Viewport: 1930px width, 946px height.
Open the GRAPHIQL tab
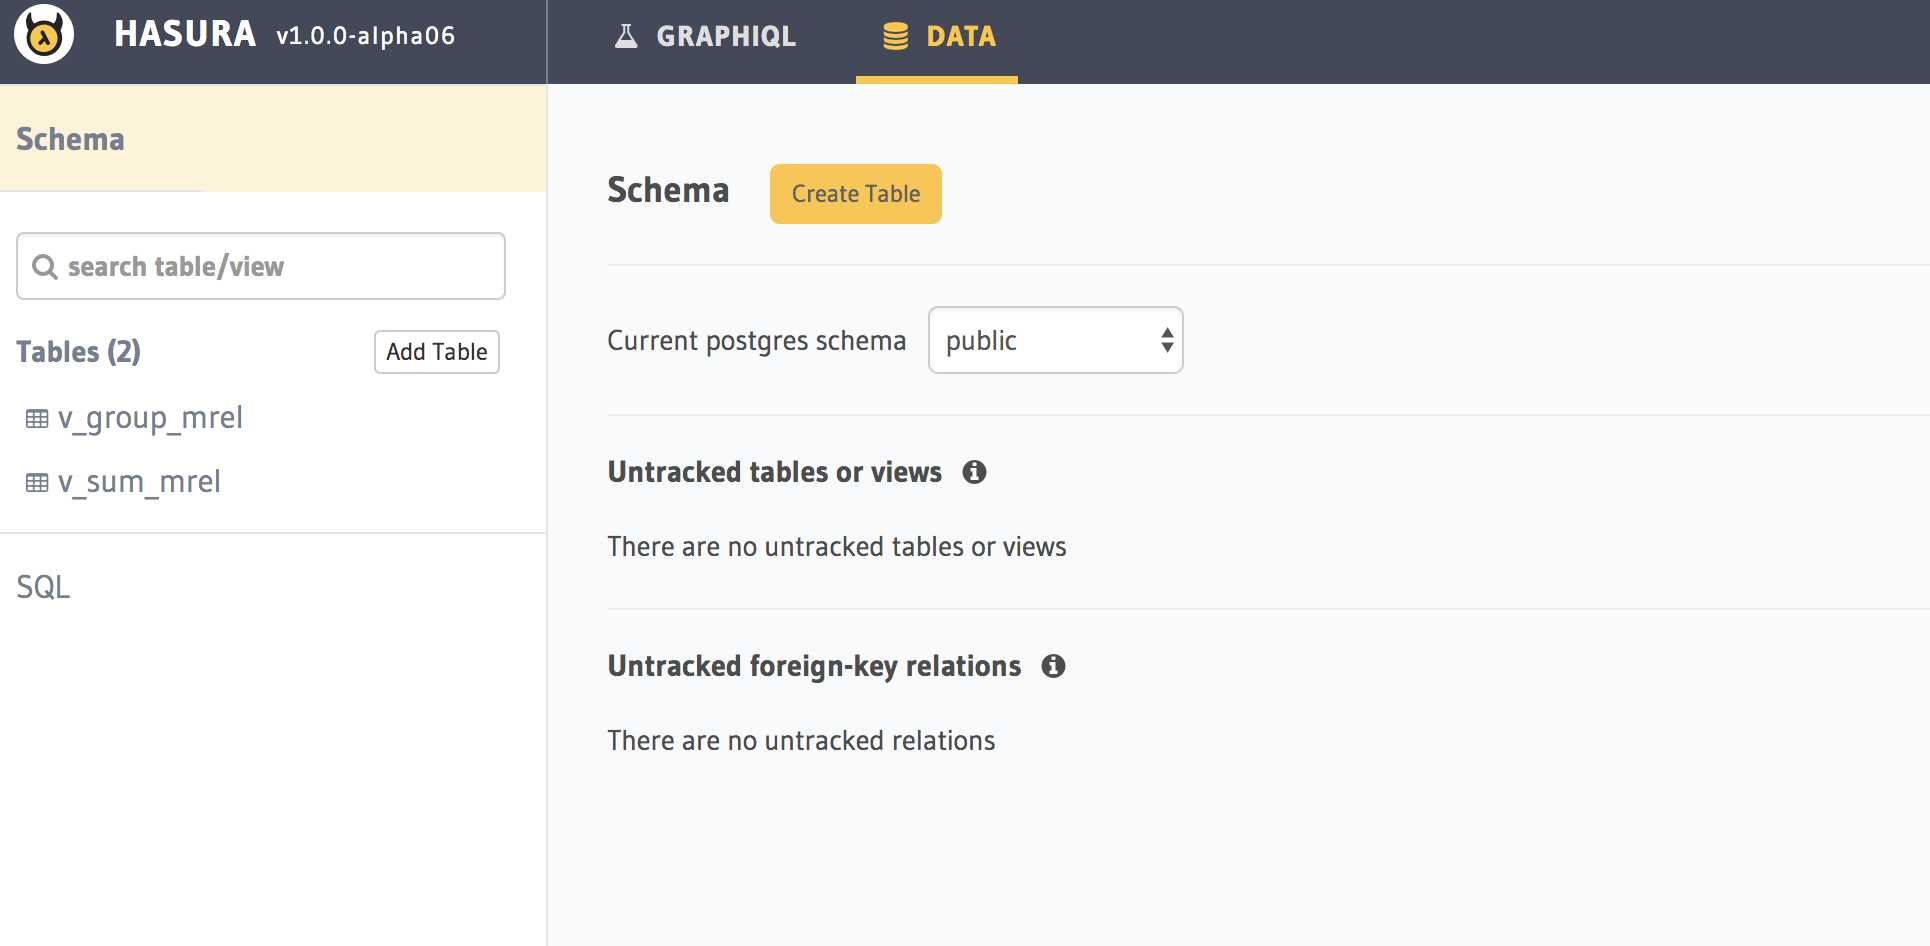coord(705,37)
